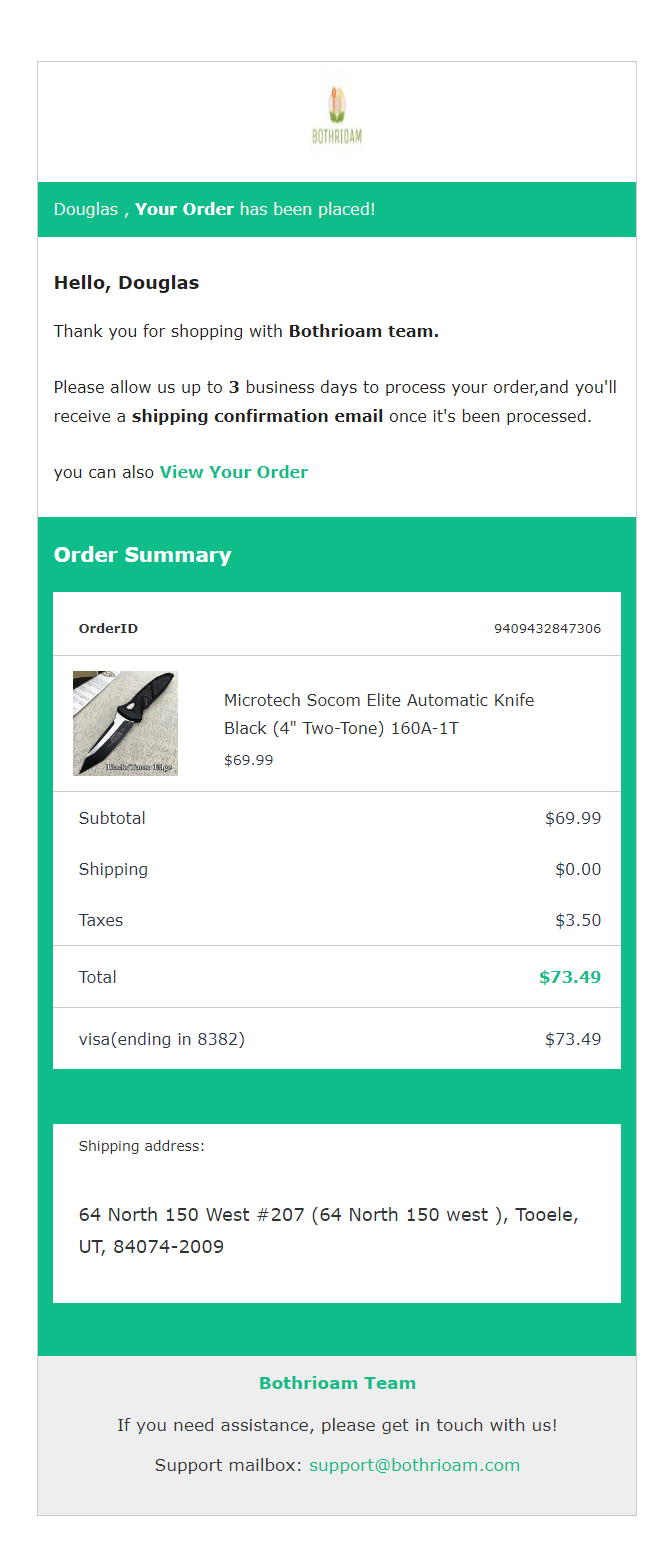Click the shipping confirmation email bold text
The height and width of the screenshot is (1542, 664).
tap(257, 416)
